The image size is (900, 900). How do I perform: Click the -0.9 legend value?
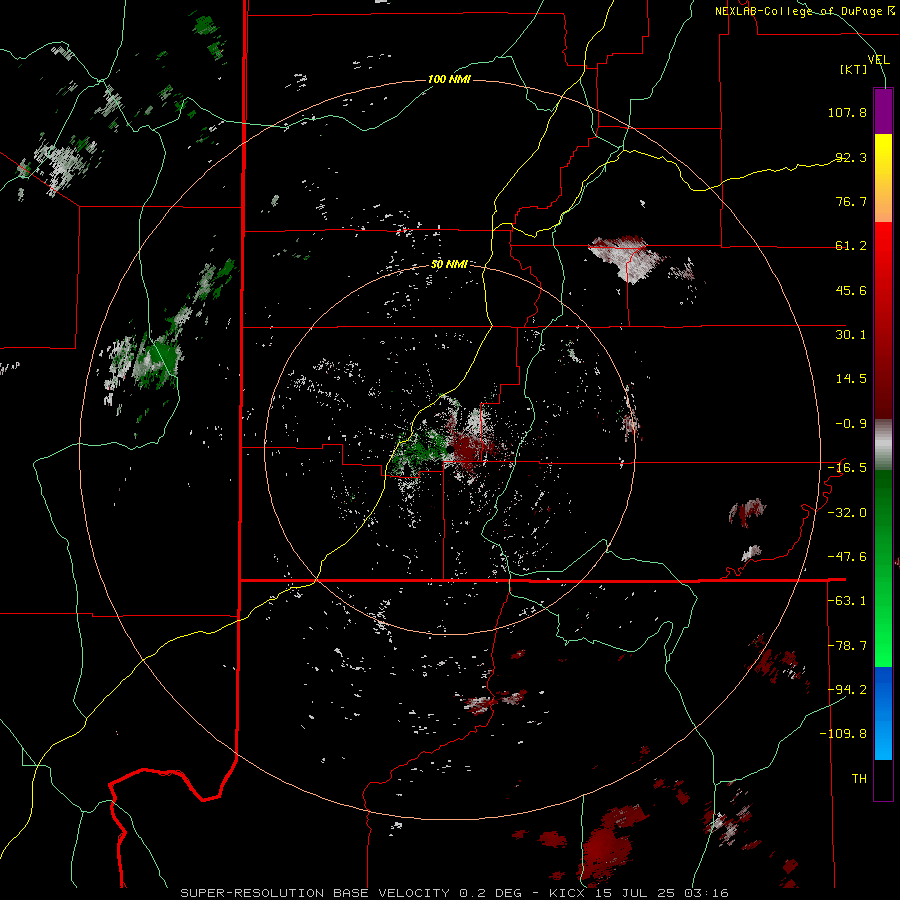(851, 424)
